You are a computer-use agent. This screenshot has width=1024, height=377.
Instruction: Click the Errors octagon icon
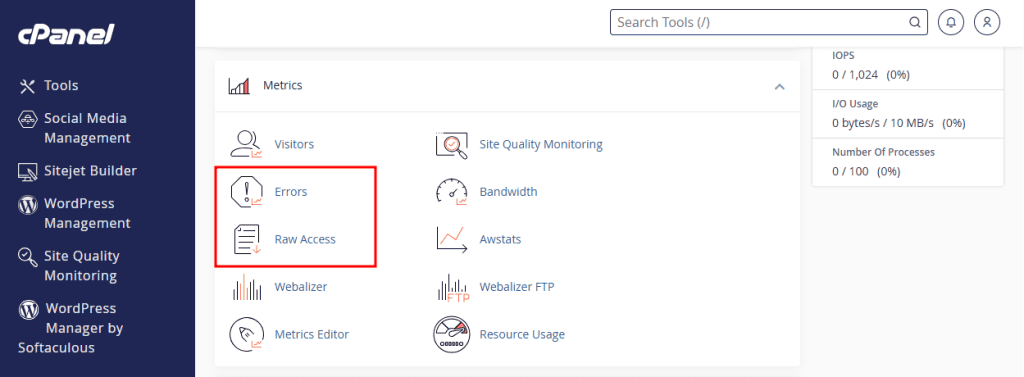(246, 192)
